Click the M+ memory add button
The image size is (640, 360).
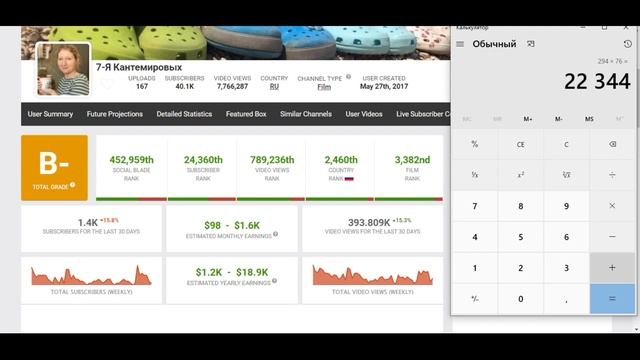point(528,119)
